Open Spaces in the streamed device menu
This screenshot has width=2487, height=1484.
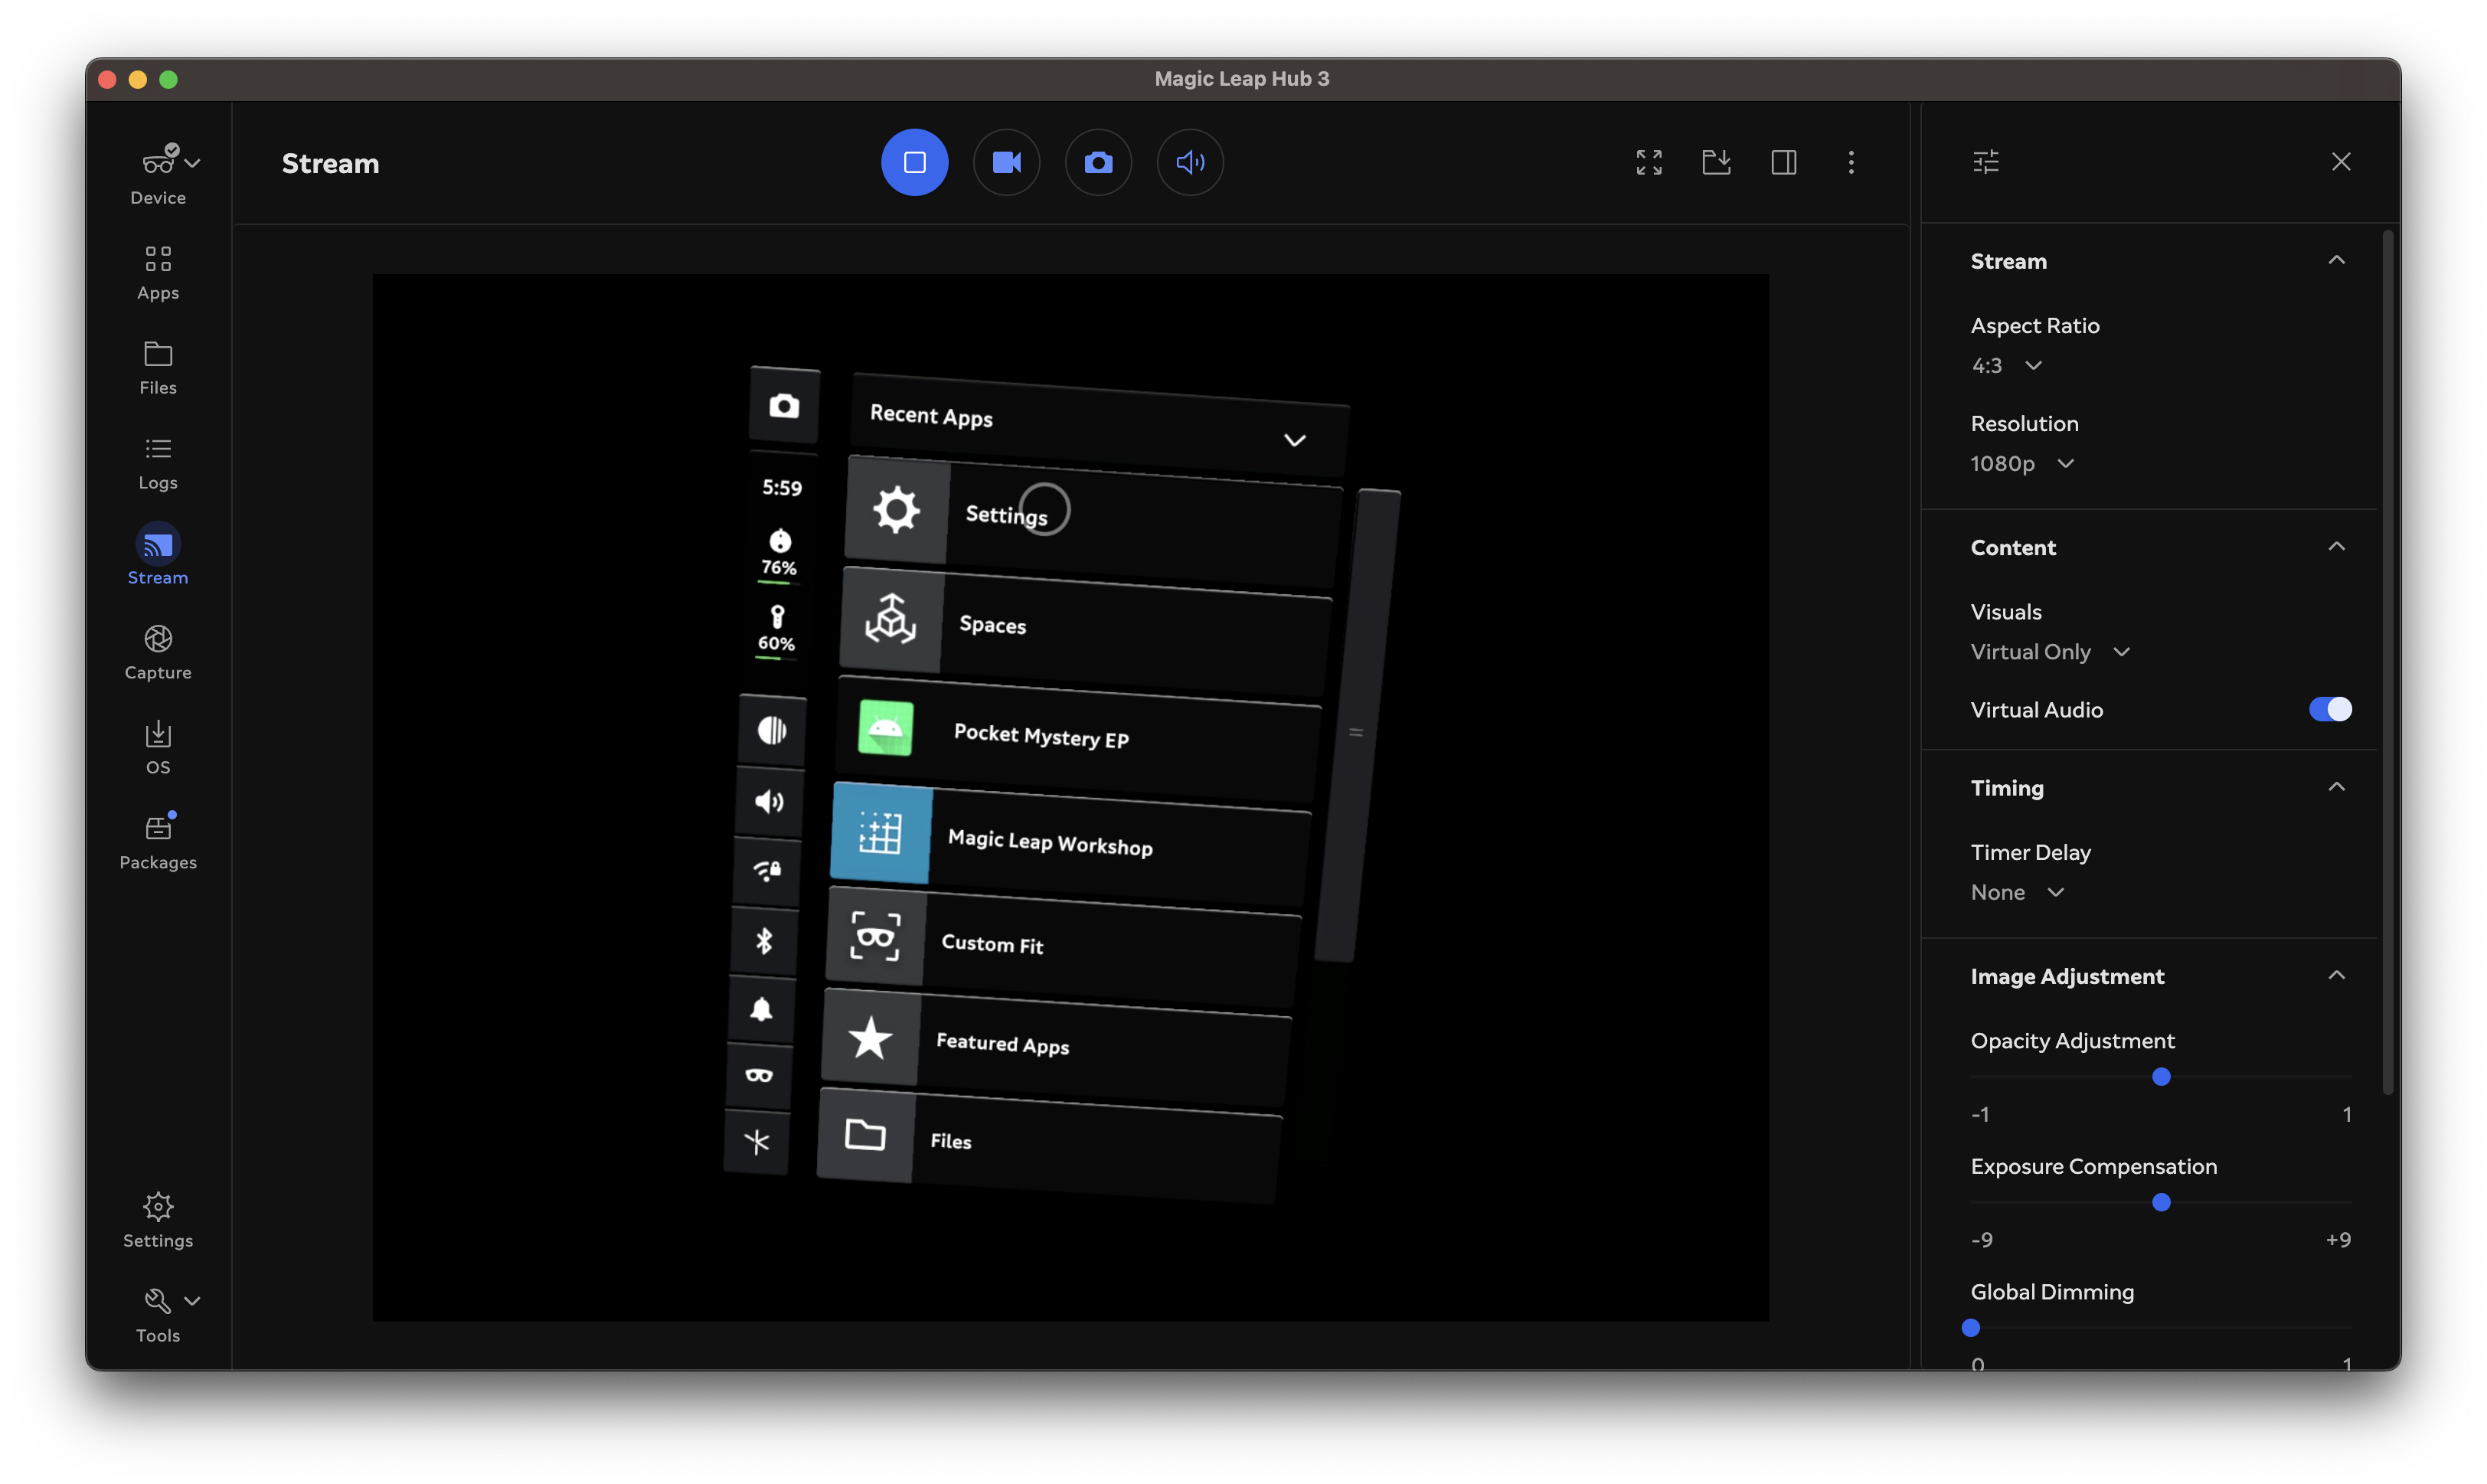pos(1086,630)
